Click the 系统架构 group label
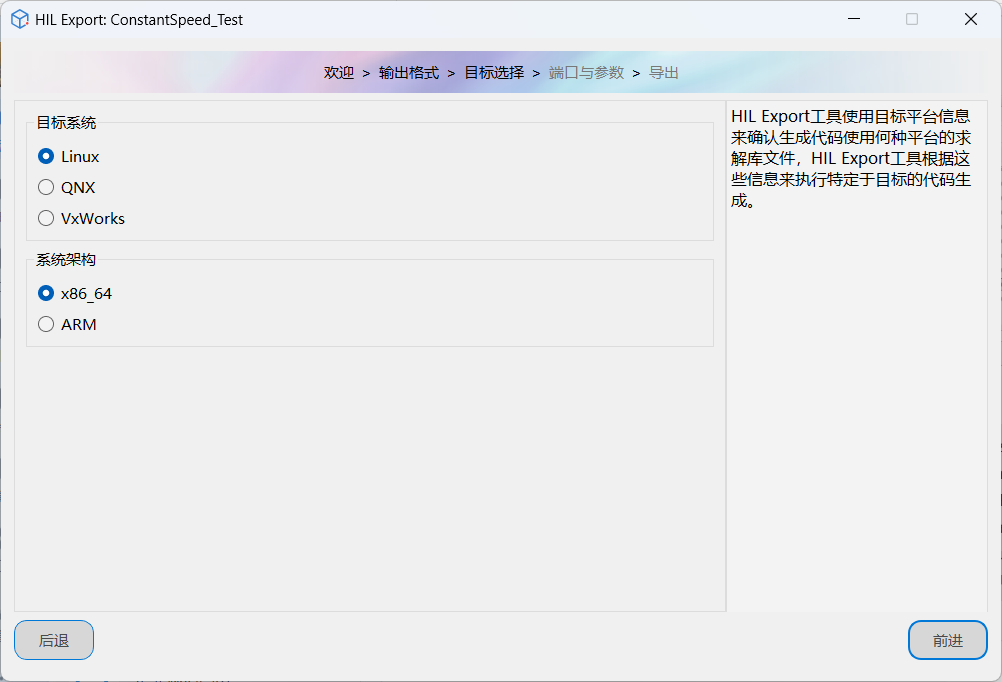Image resolution: width=1002 pixels, height=682 pixels. click(x=66, y=260)
